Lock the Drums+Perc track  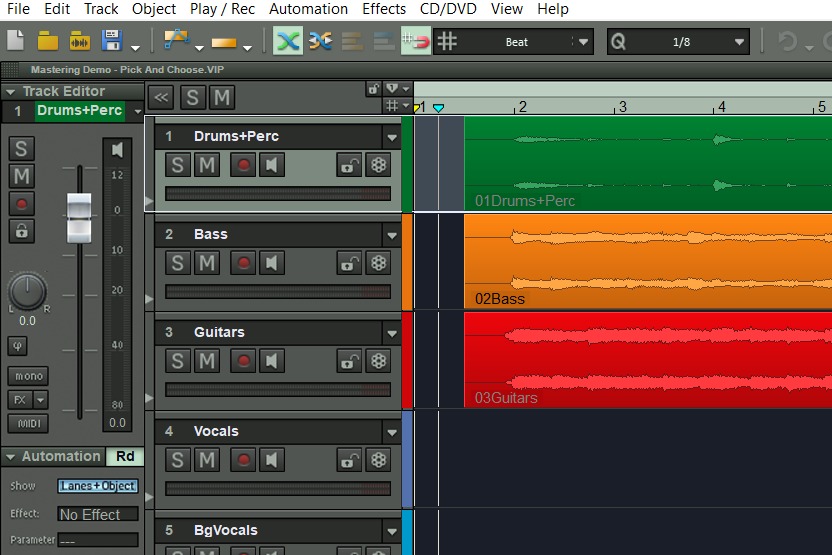pos(350,165)
